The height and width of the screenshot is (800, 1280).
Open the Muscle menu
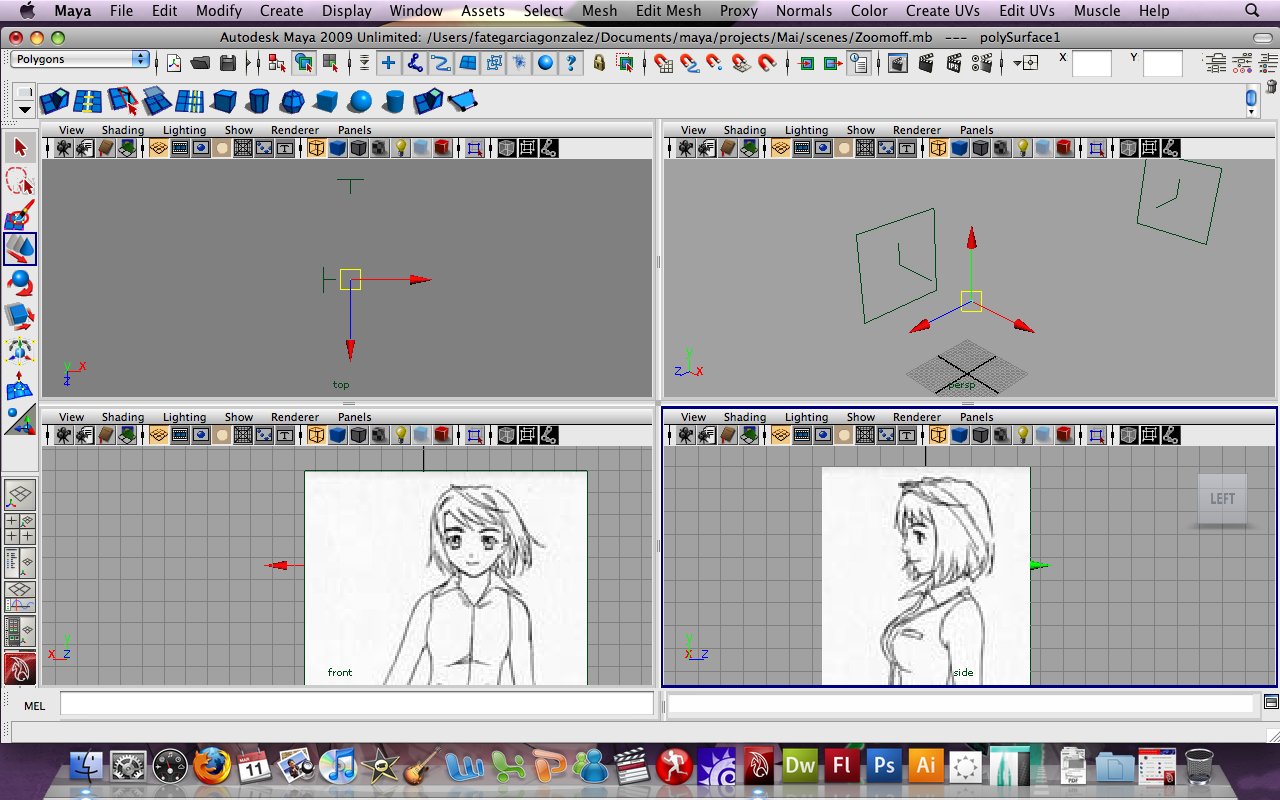tap(1097, 11)
